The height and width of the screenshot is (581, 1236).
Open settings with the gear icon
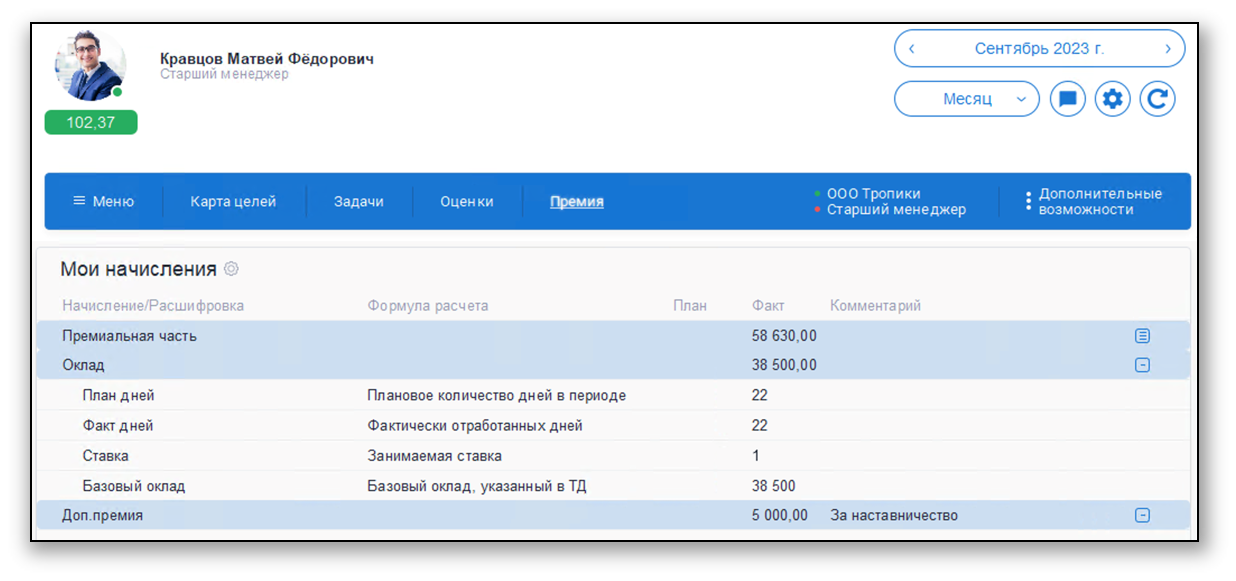pyautogui.click(x=1112, y=98)
